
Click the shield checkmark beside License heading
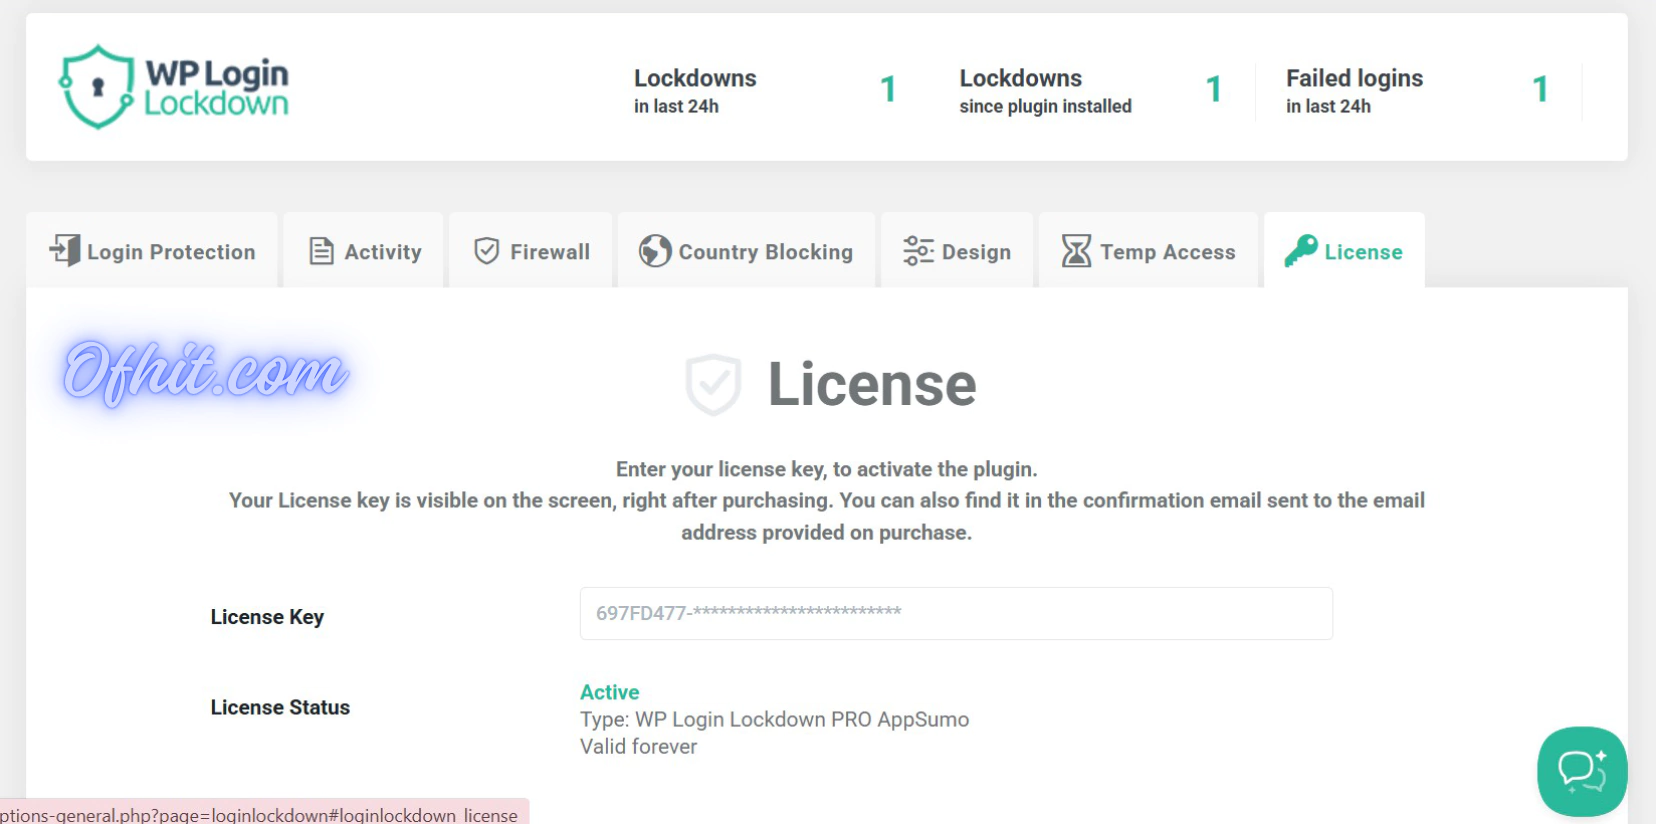713,384
